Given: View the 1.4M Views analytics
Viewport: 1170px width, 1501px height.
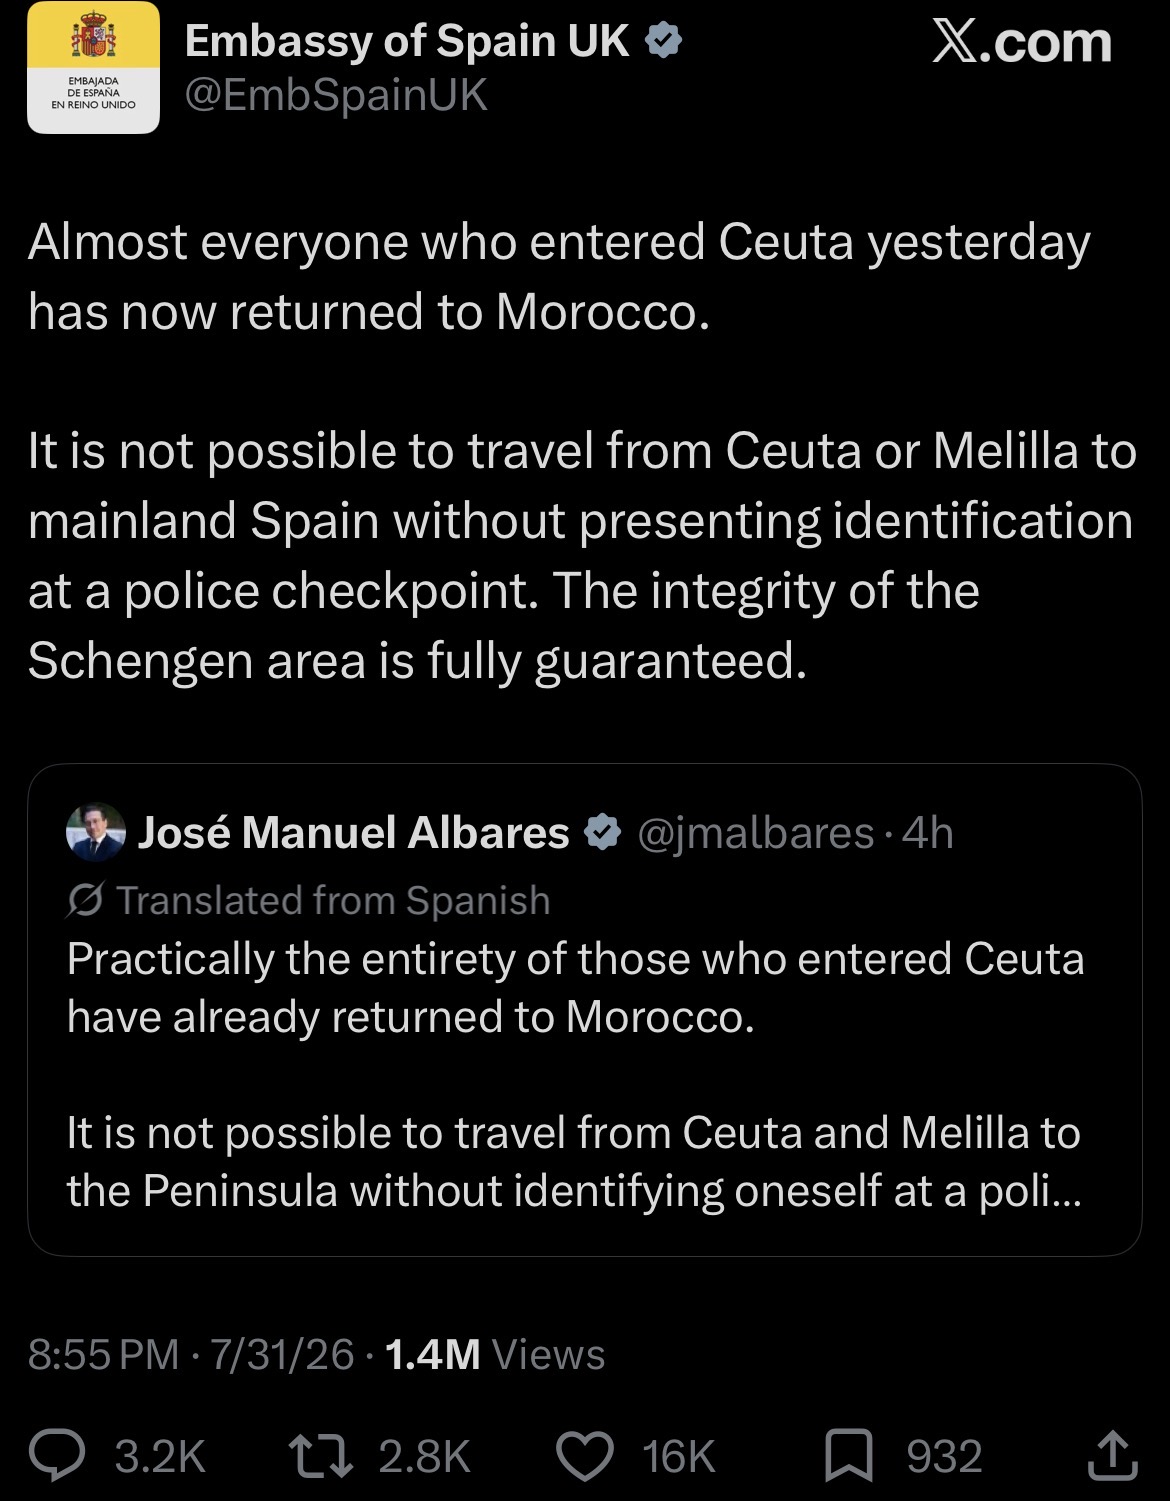Looking at the screenshot, I should point(495,1355).
